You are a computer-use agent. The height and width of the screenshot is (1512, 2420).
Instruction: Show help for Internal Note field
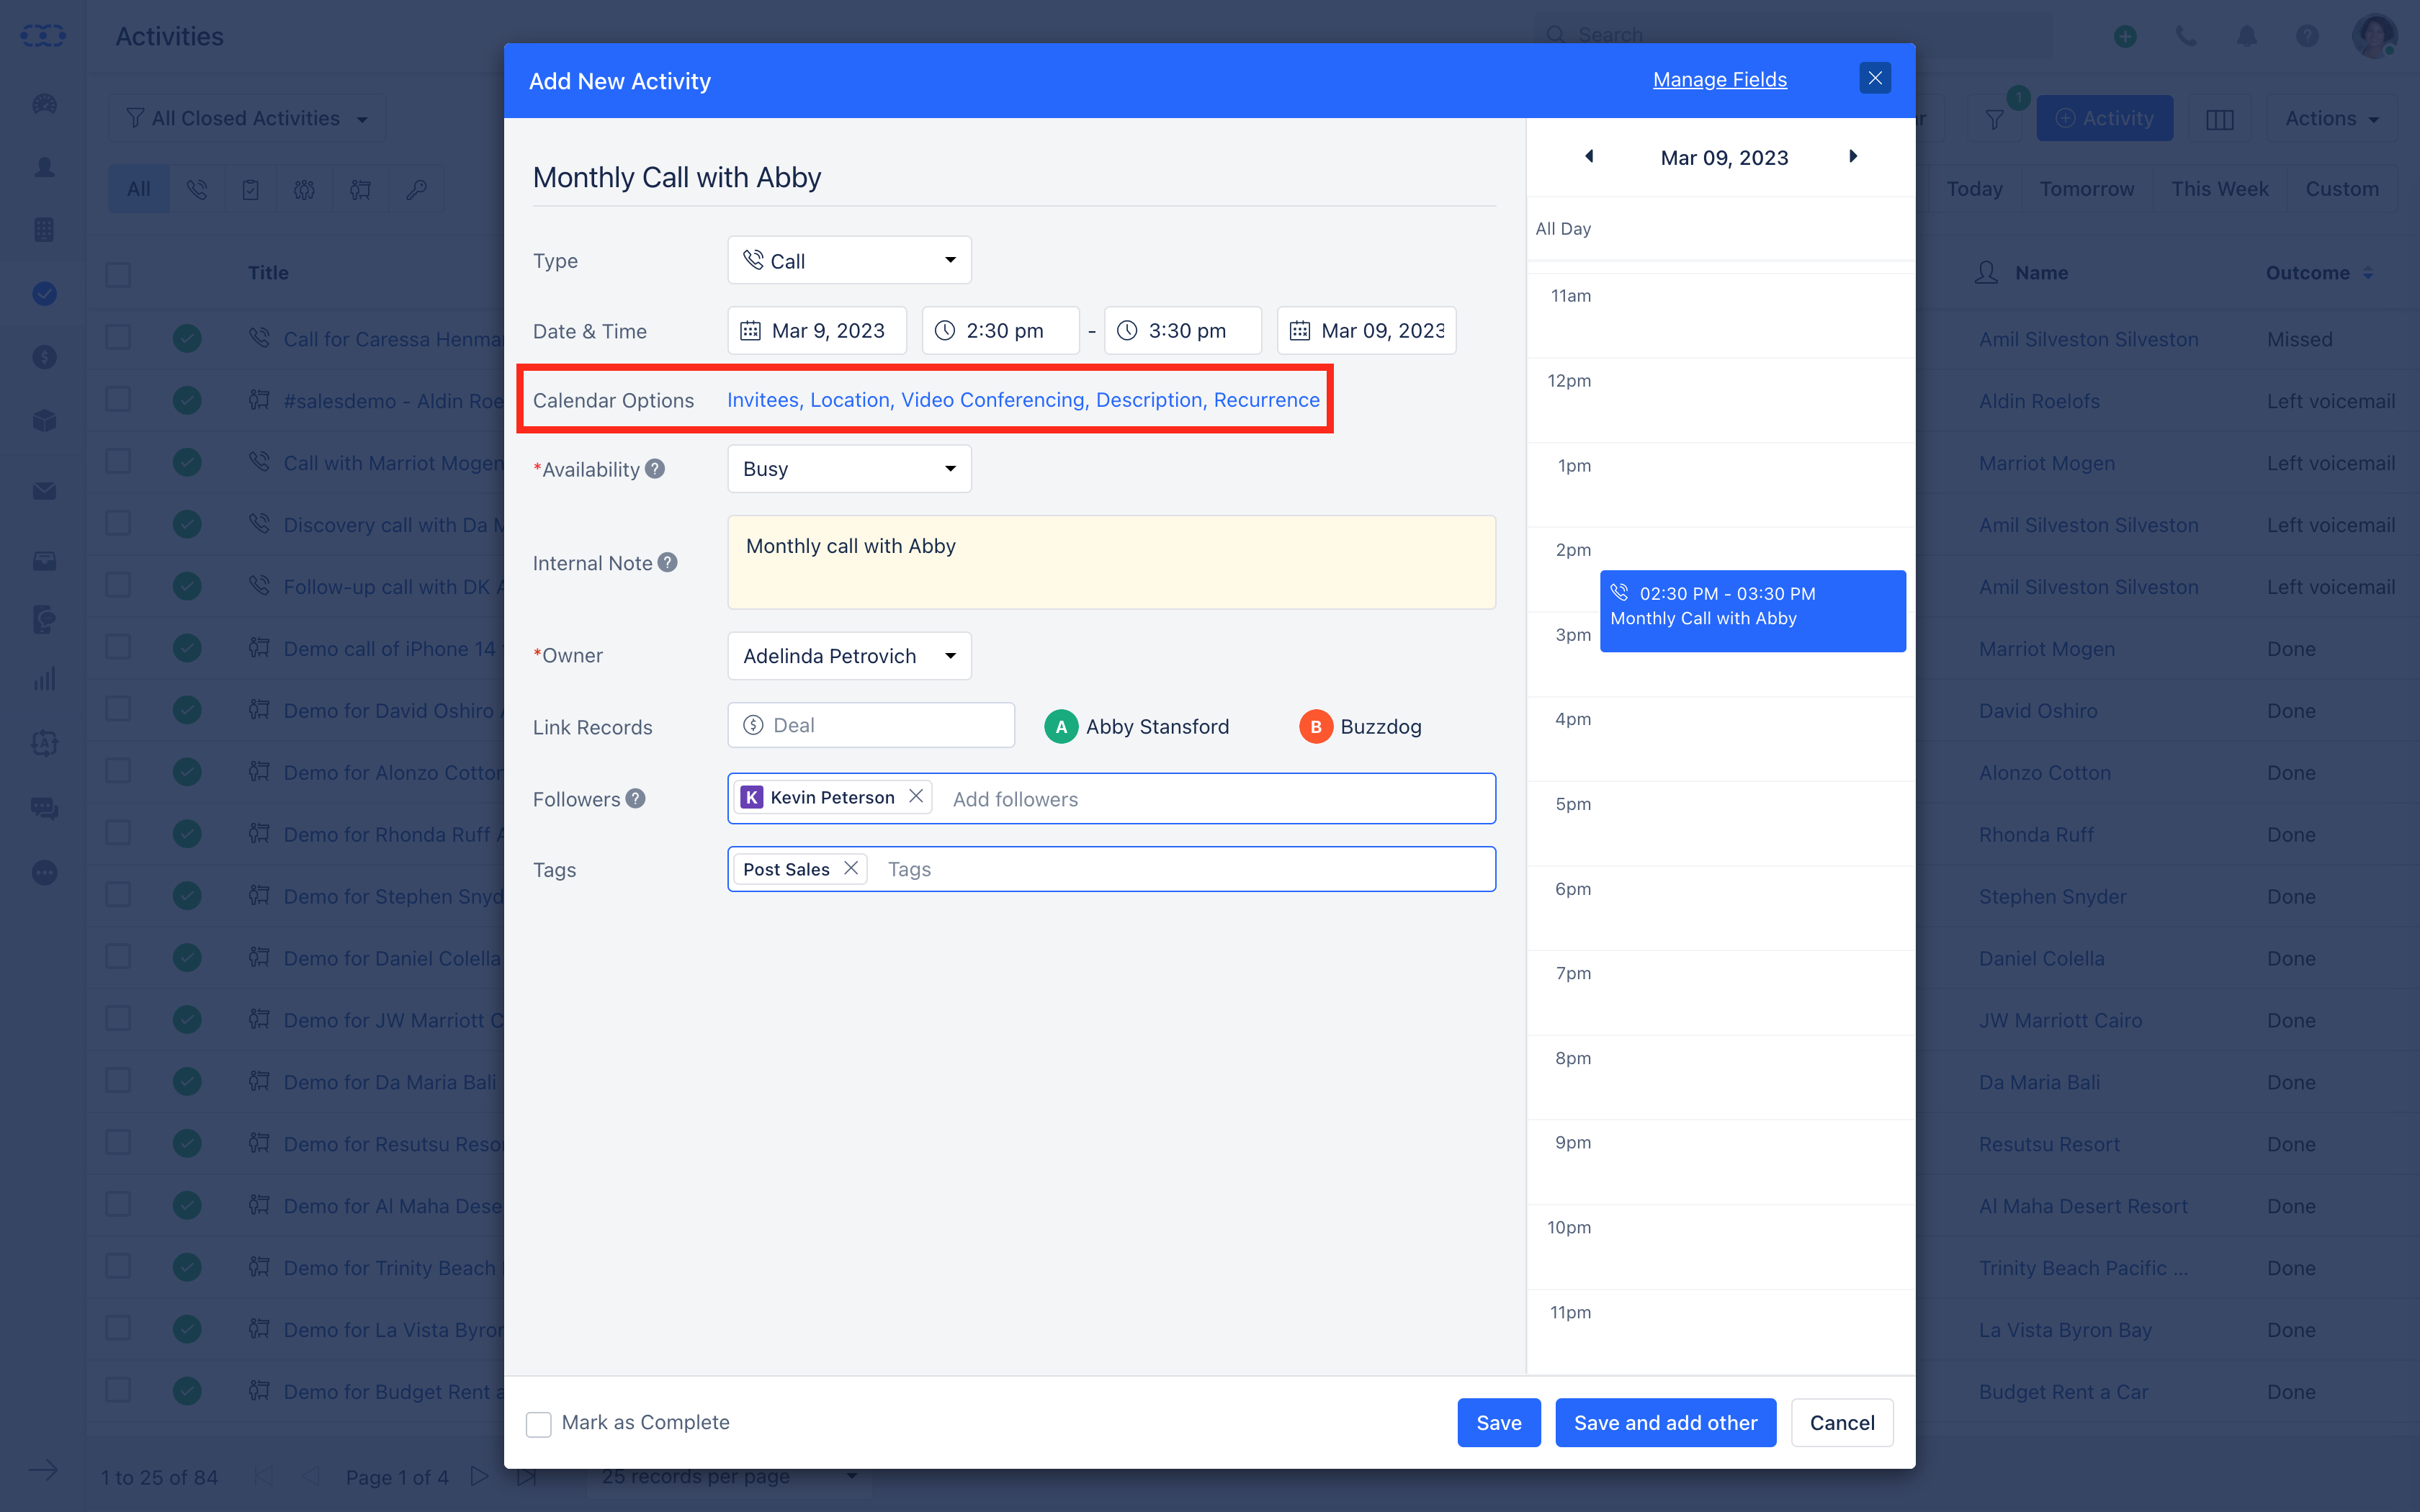(668, 563)
